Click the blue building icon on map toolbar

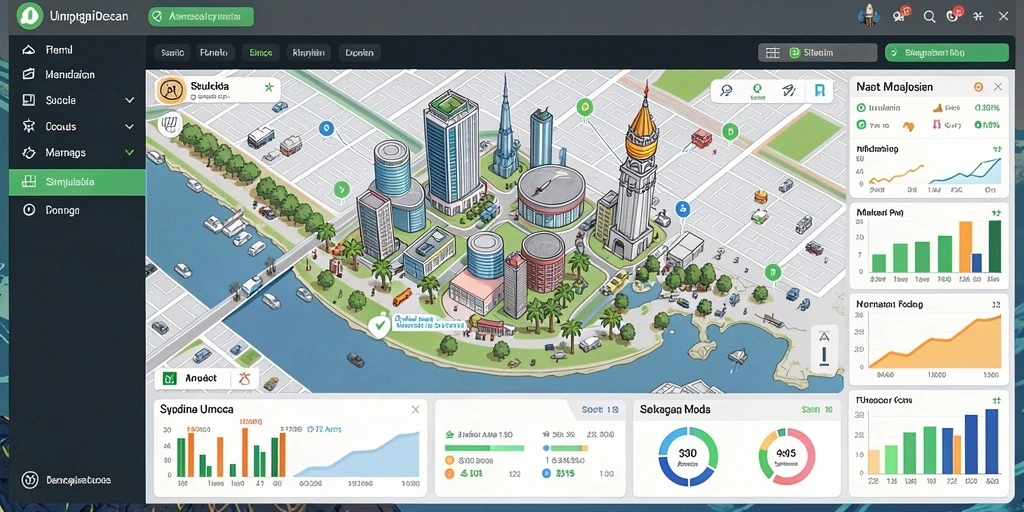tap(819, 91)
